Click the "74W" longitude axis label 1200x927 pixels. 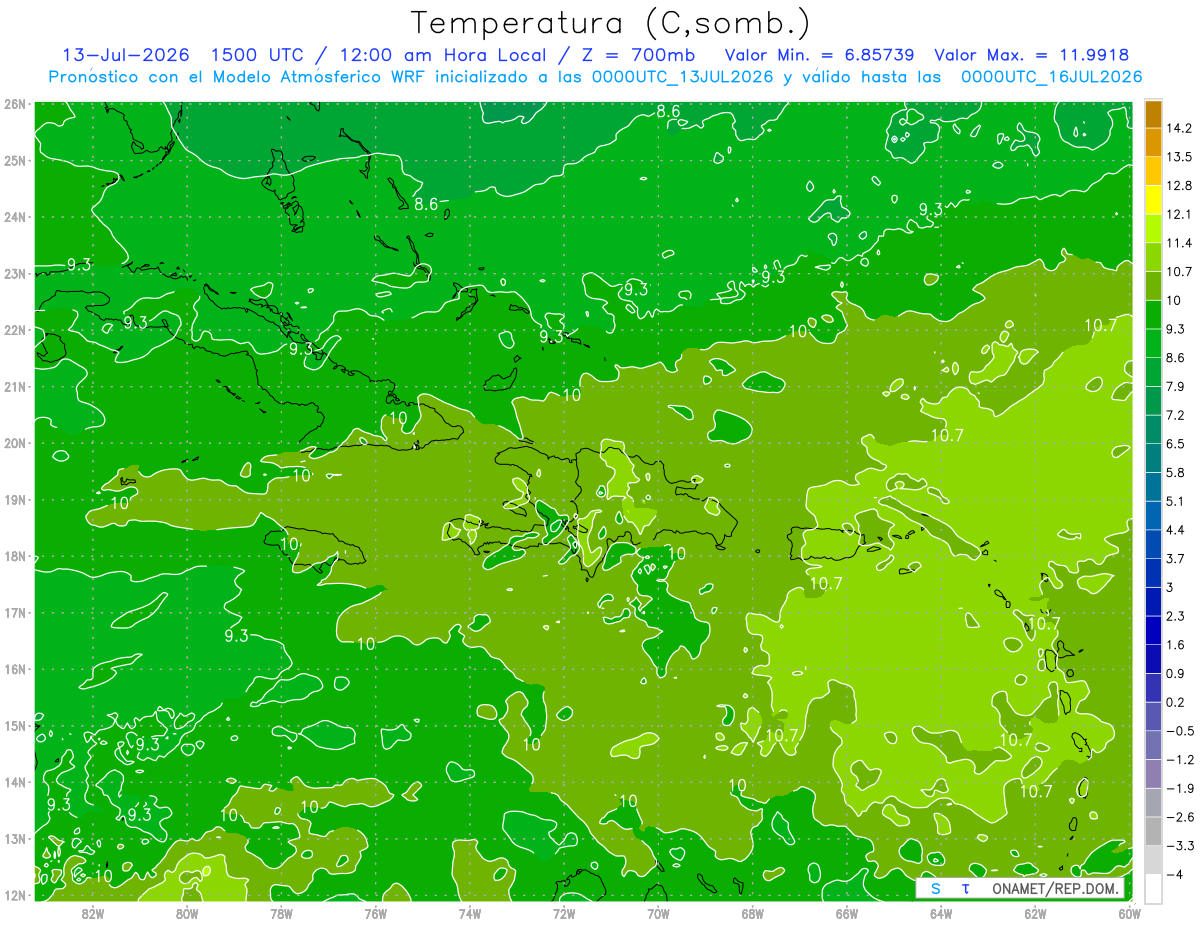click(470, 913)
